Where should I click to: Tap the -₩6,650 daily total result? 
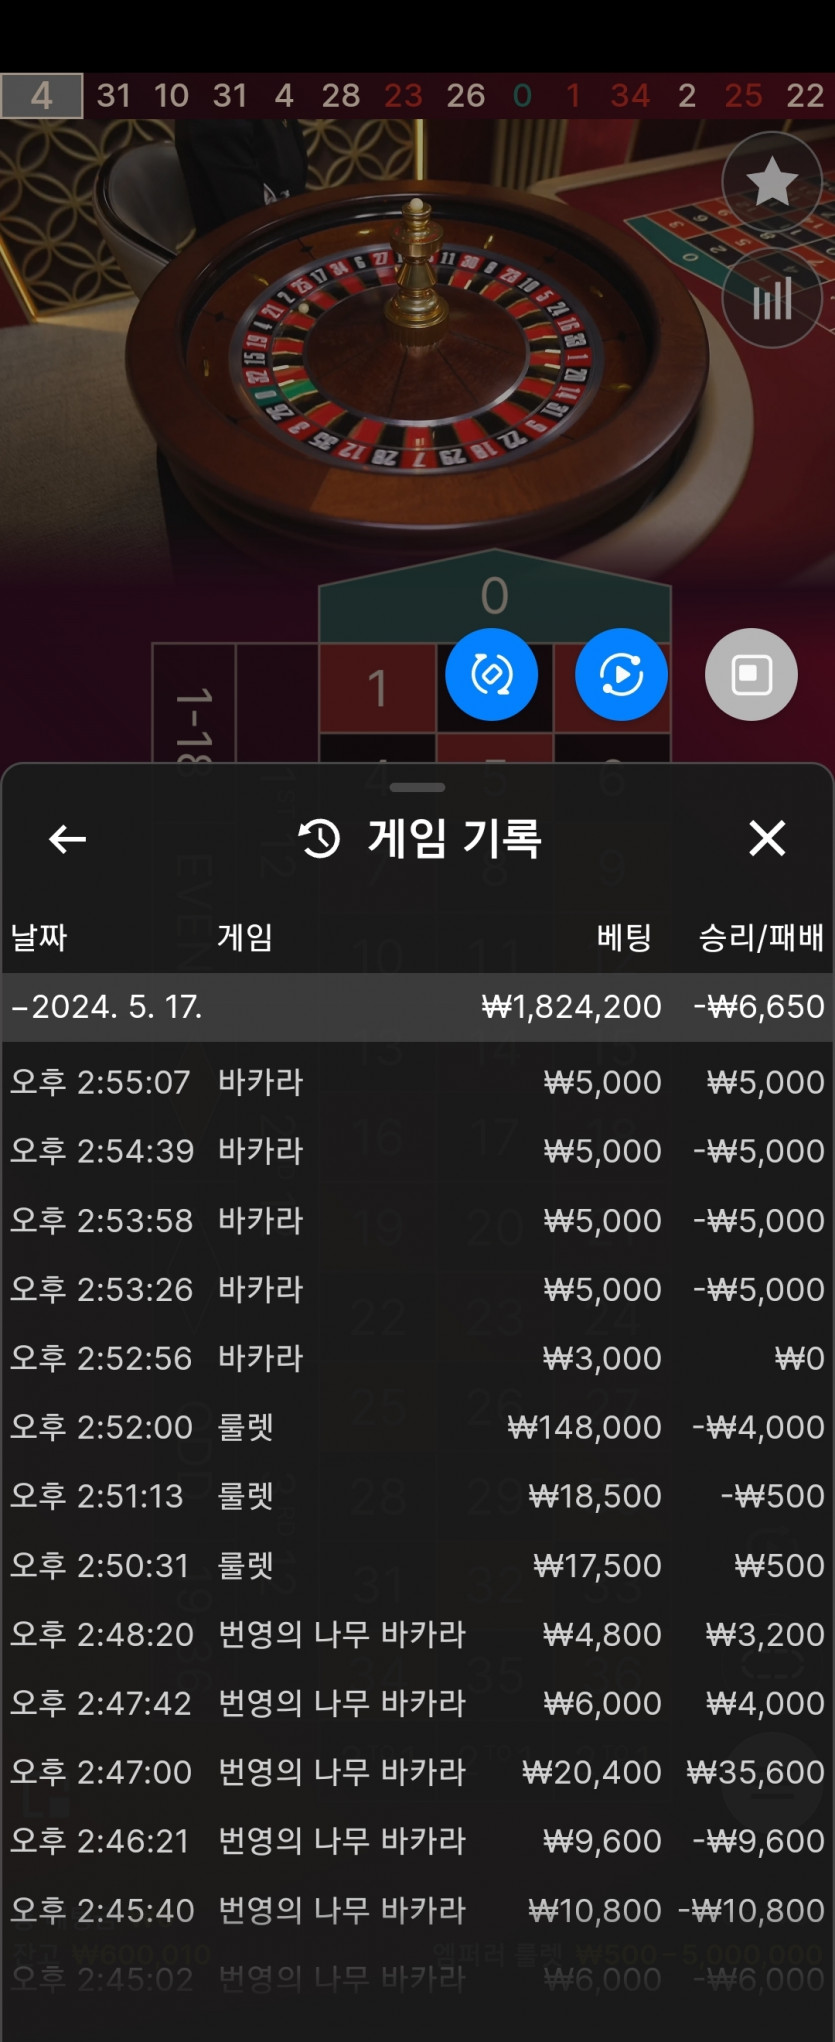coord(759,1007)
